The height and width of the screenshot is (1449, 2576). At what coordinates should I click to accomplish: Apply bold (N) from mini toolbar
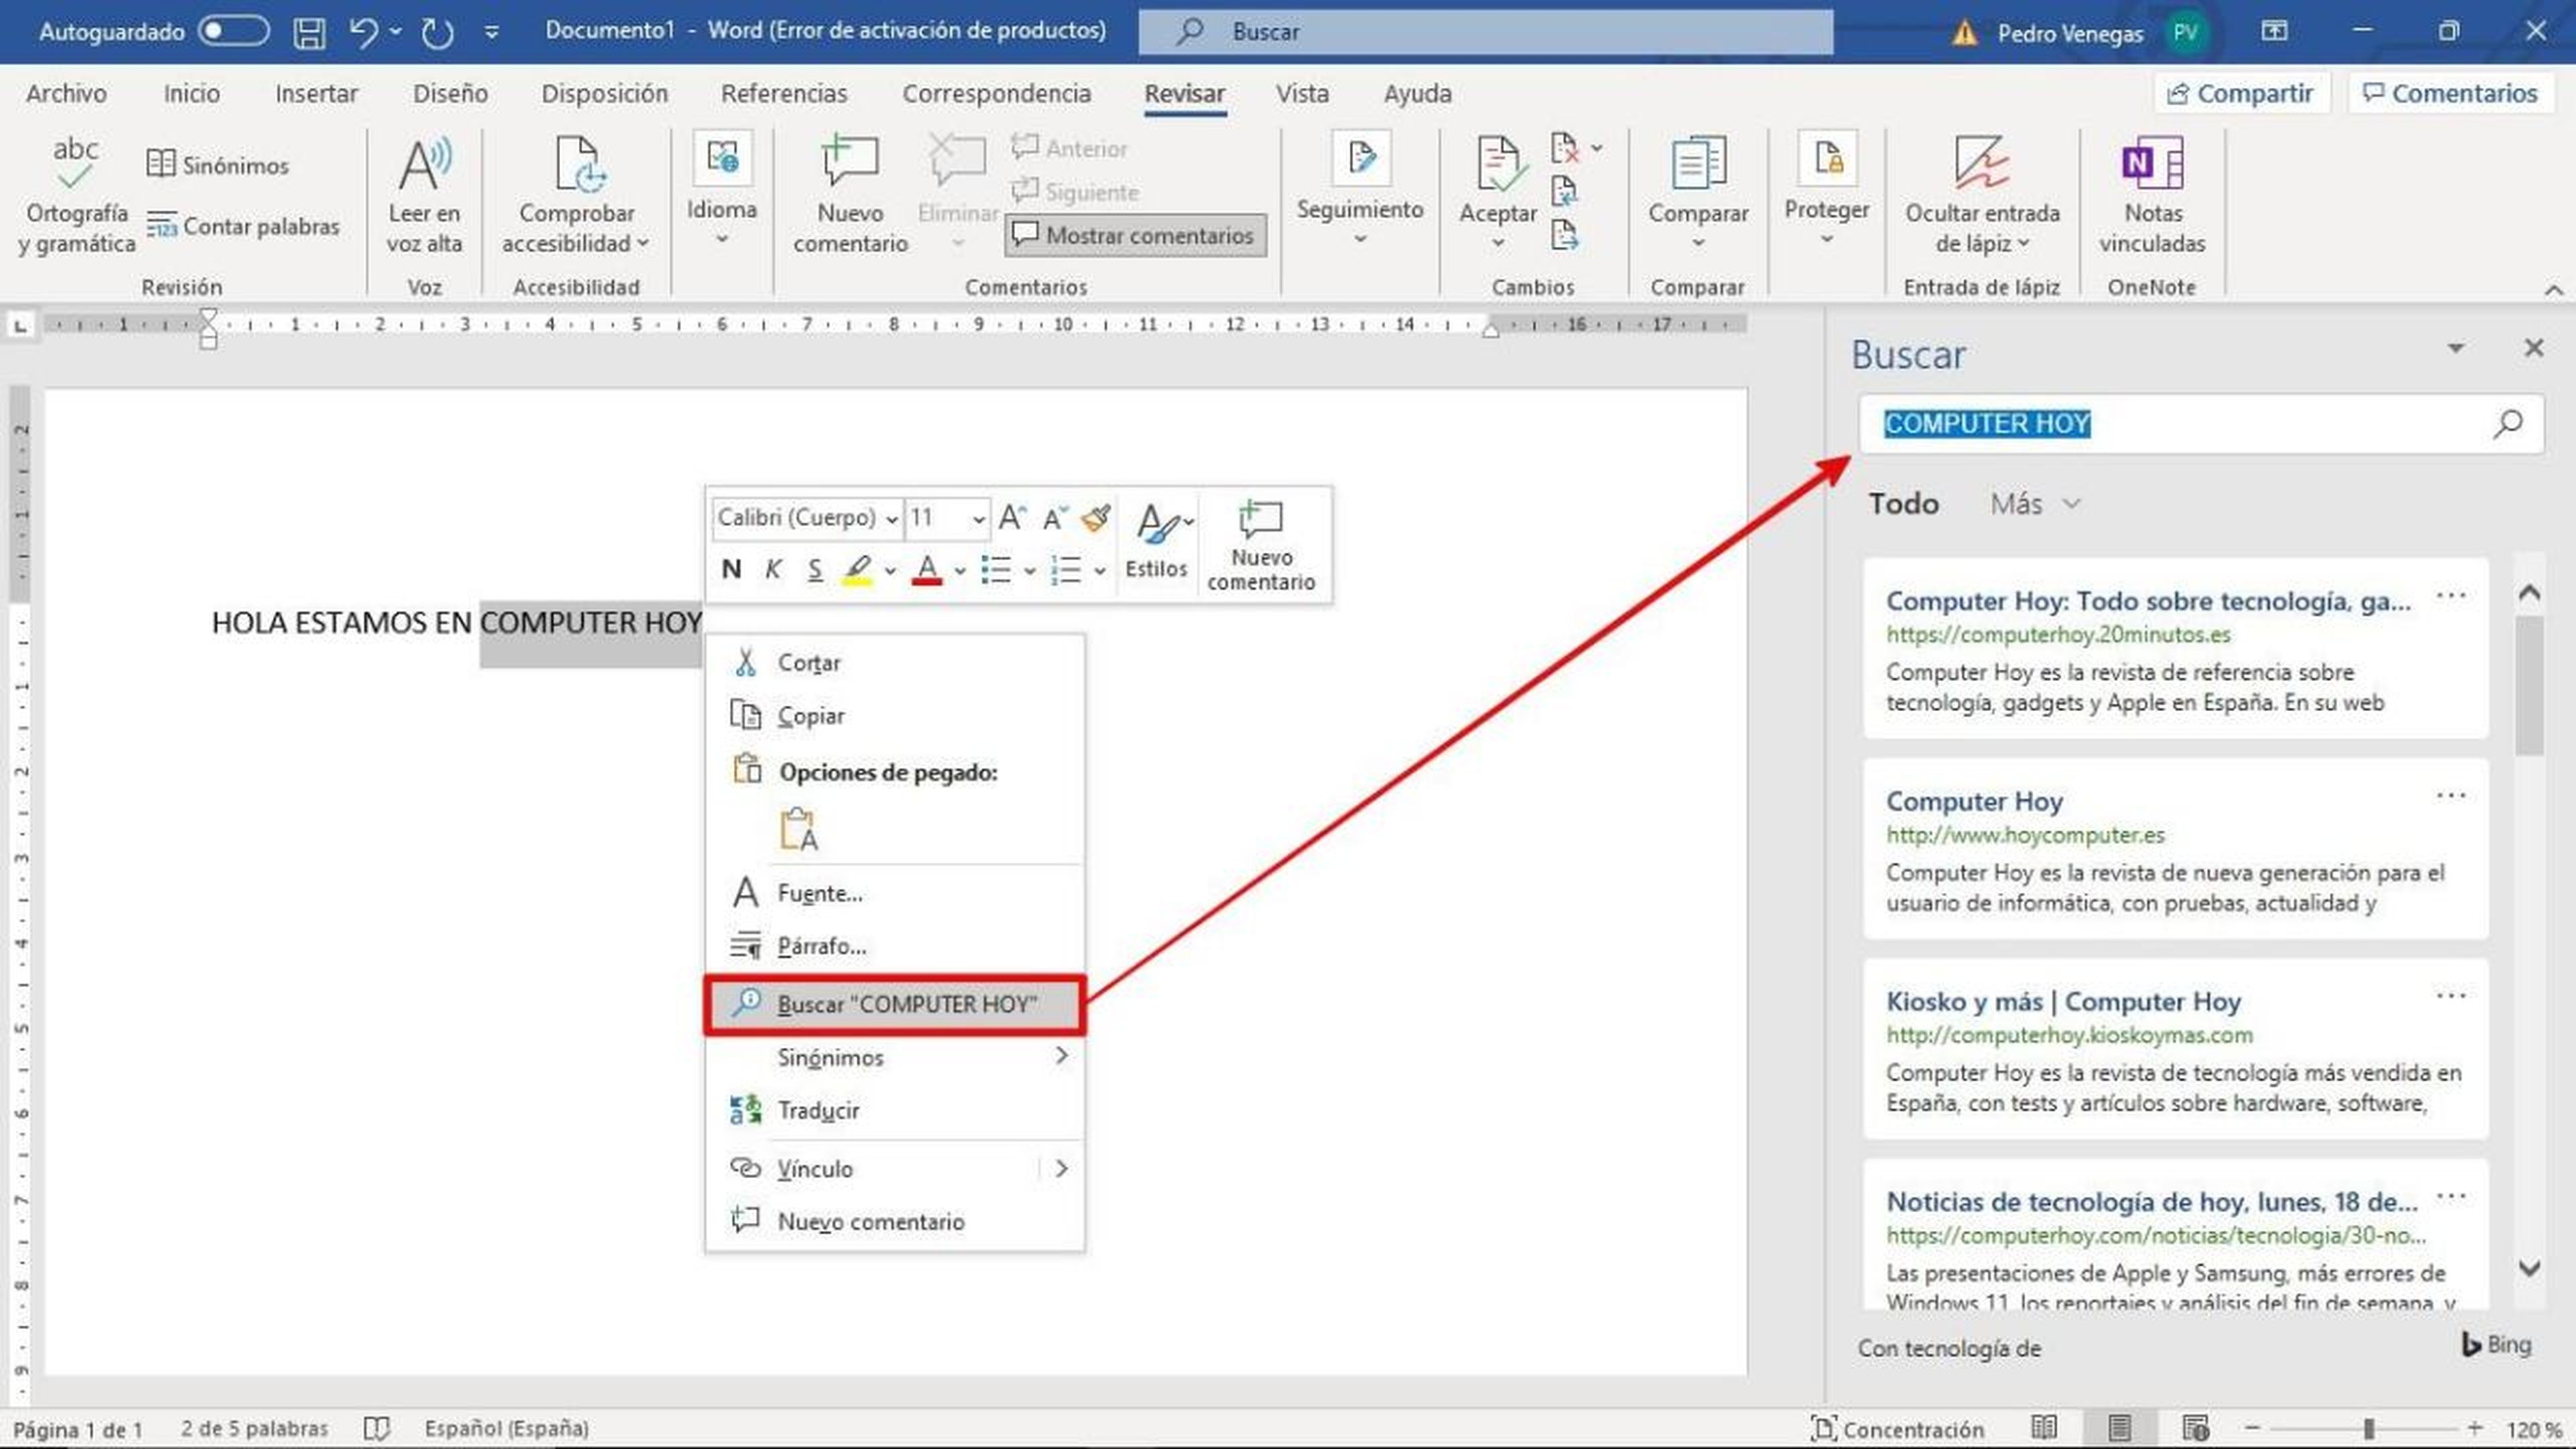click(x=731, y=569)
